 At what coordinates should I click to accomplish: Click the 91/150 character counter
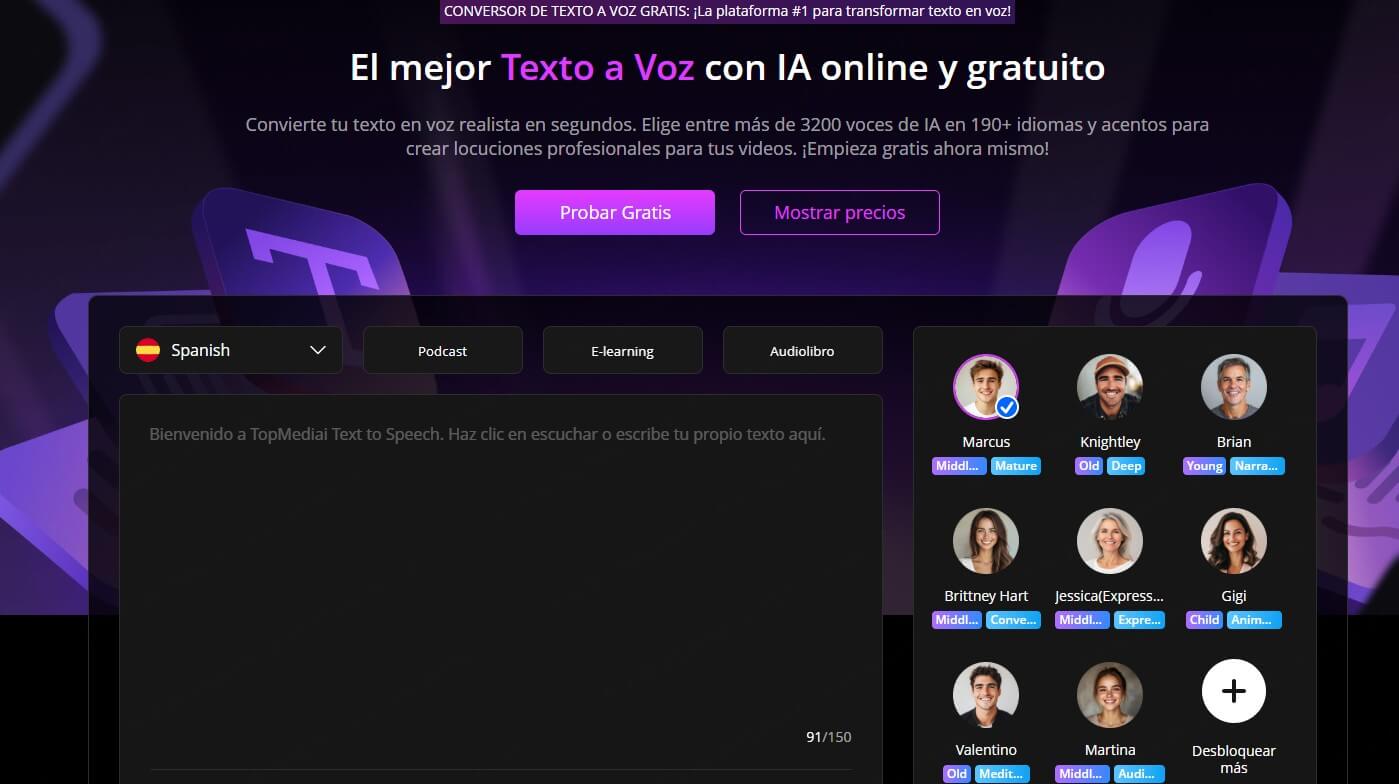point(829,737)
